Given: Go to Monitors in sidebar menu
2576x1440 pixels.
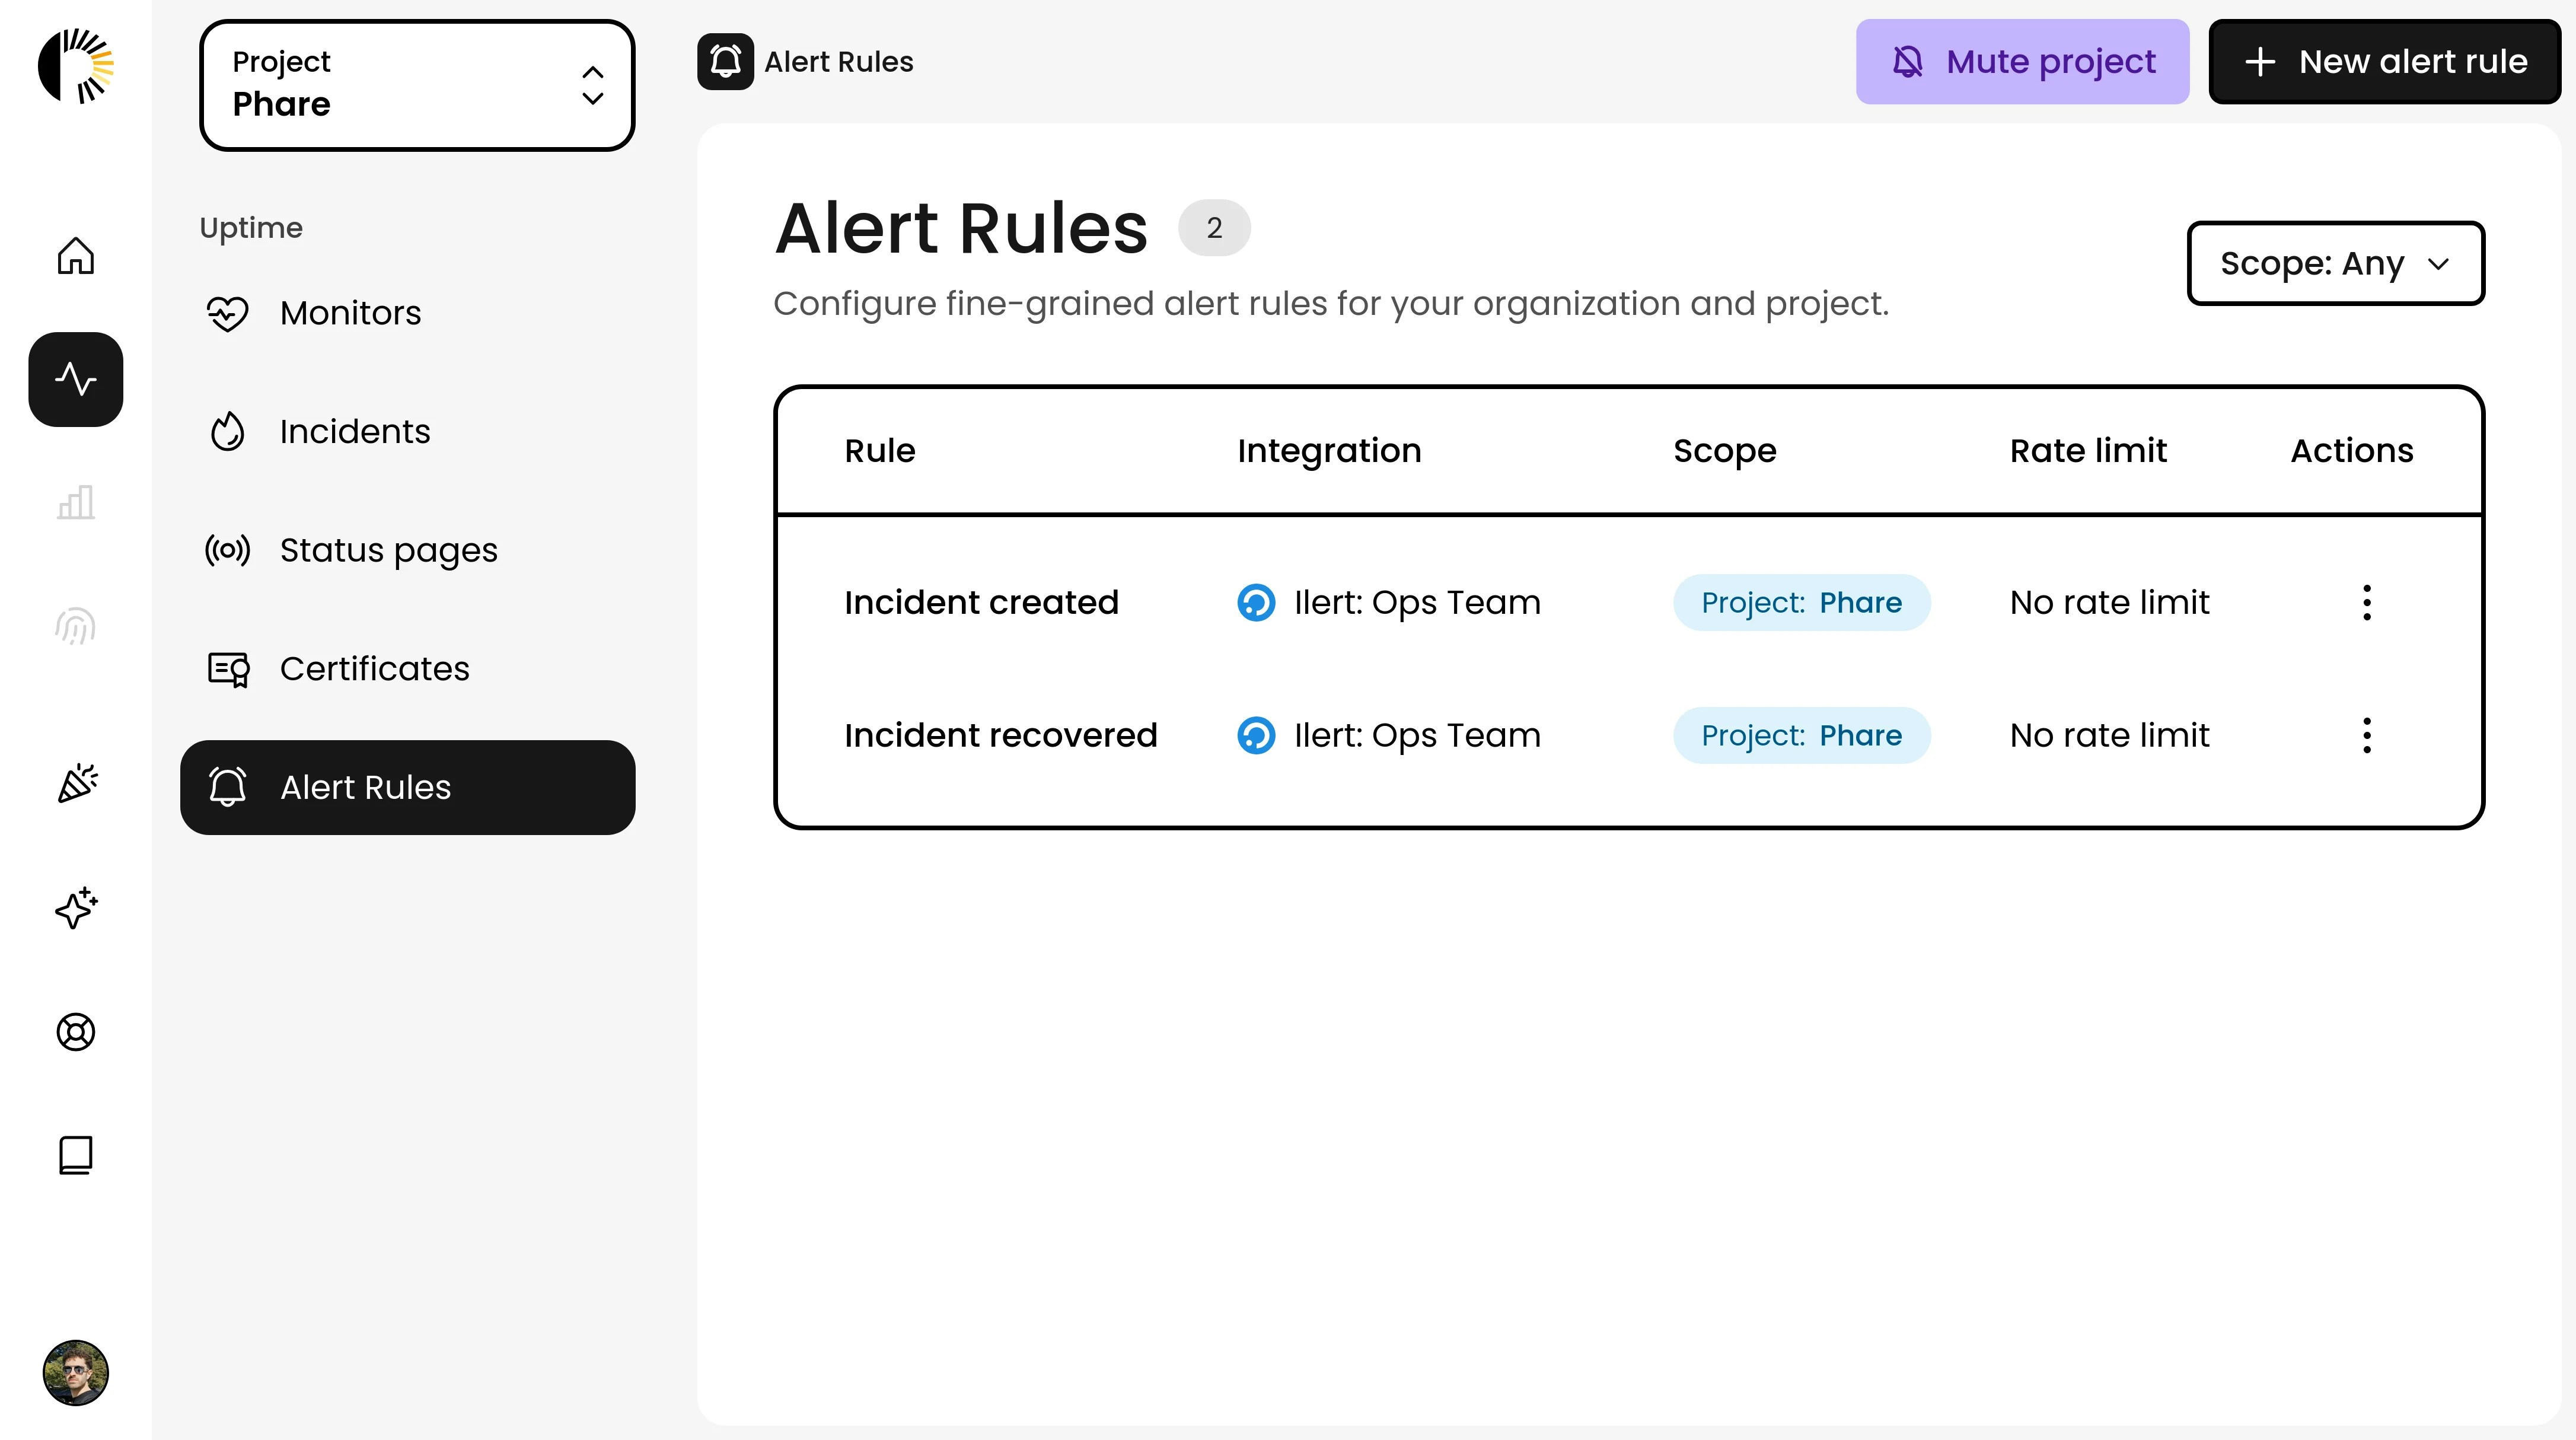Looking at the screenshot, I should click(350, 313).
